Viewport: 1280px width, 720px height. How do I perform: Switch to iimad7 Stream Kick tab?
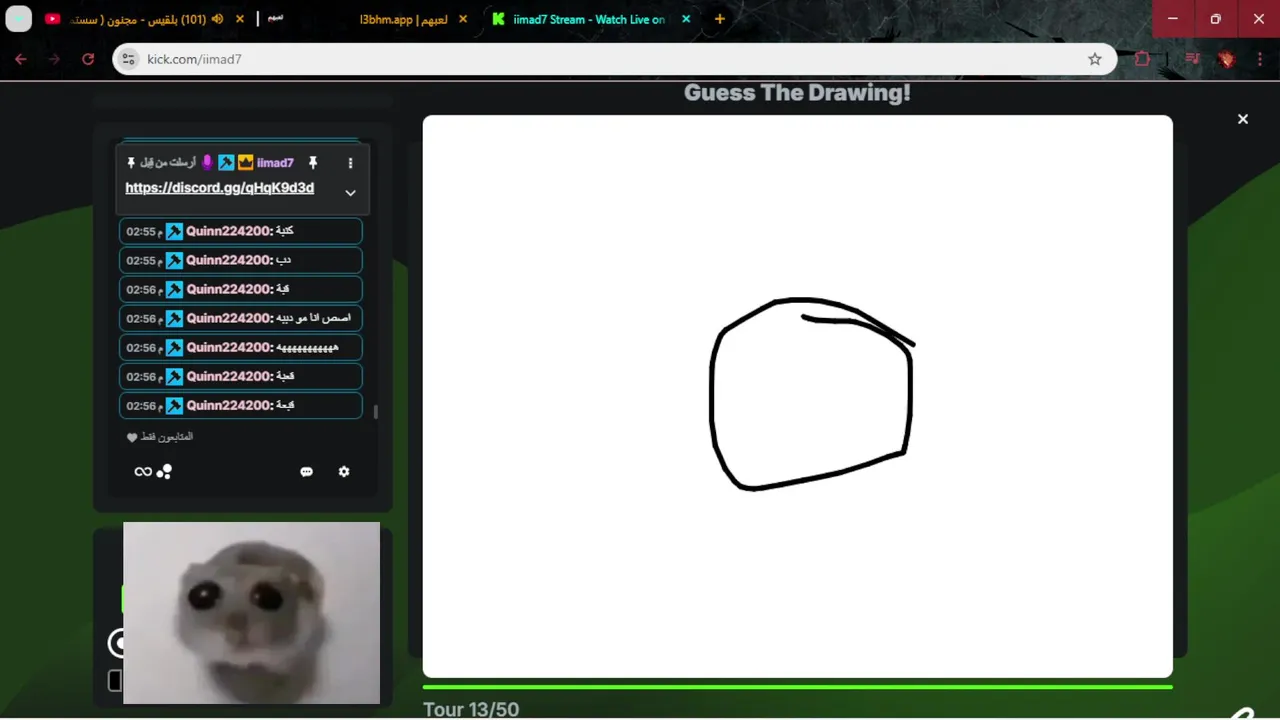click(589, 19)
